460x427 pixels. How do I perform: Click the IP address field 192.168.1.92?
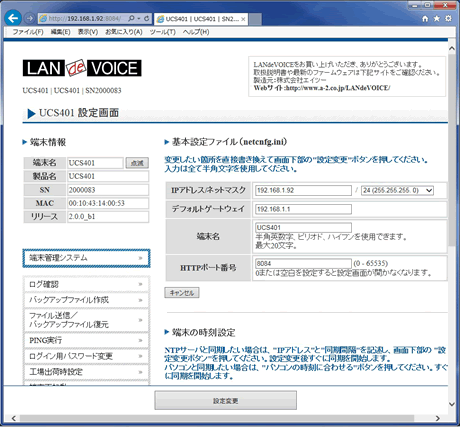pyautogui.click(x=303, y=190)
